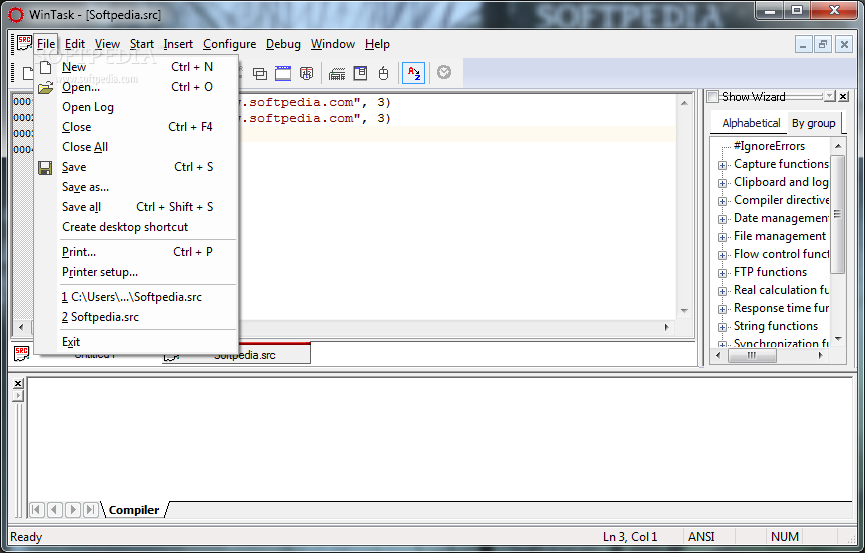Image resolution: width=865 pixels, height=553 pixels.
Task: Click the spy window with hand icon
Action: click(x=306, y=73)
